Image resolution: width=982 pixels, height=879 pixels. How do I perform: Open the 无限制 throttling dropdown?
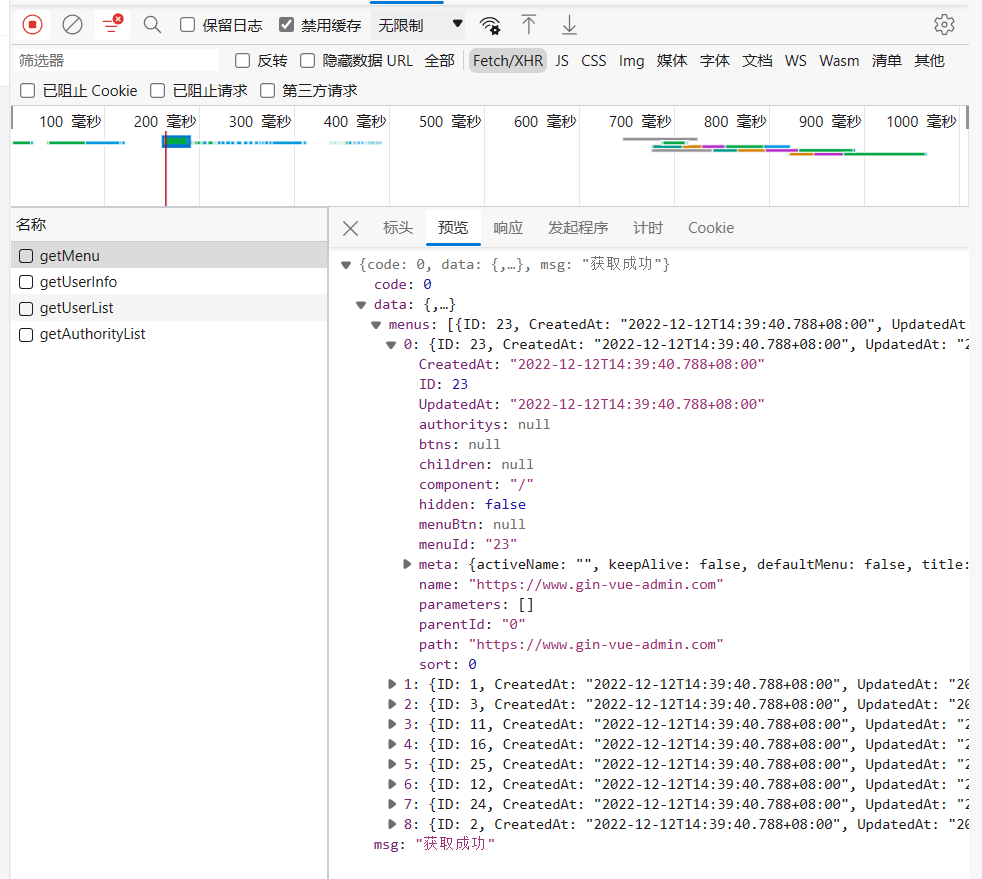click(419, 25)
